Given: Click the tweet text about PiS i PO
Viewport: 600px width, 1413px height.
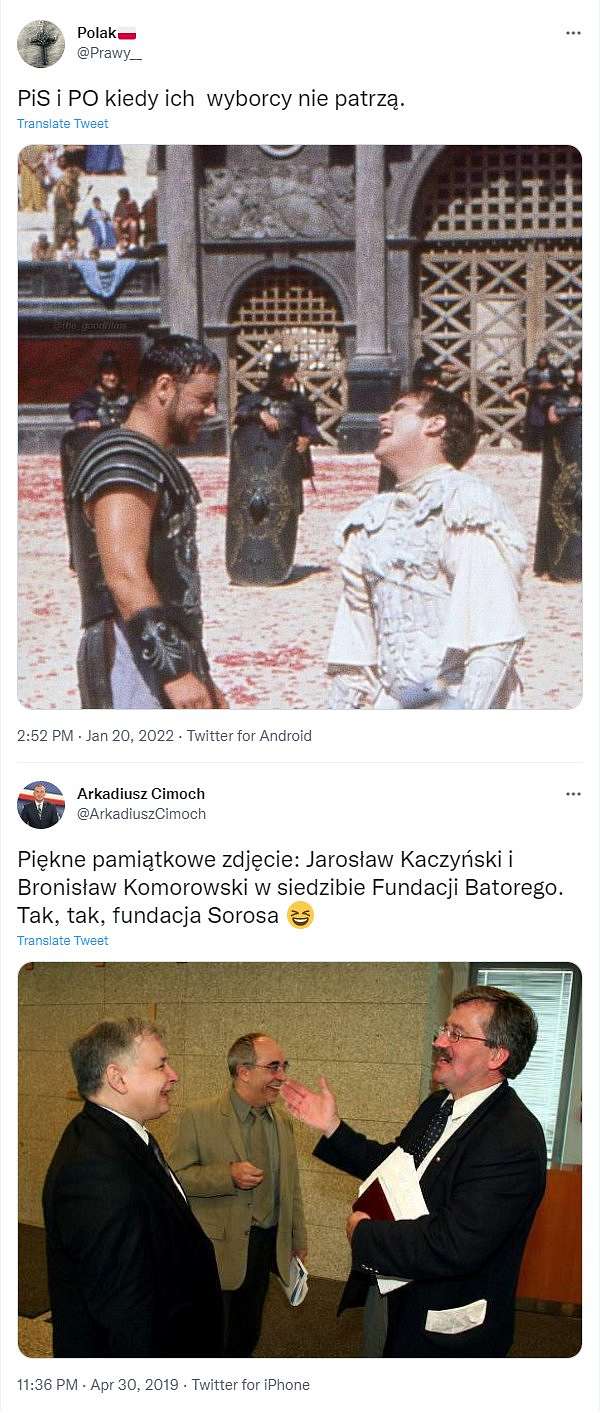Looking at the screenshot, I should pyautogui.click(x=211, y=99).
